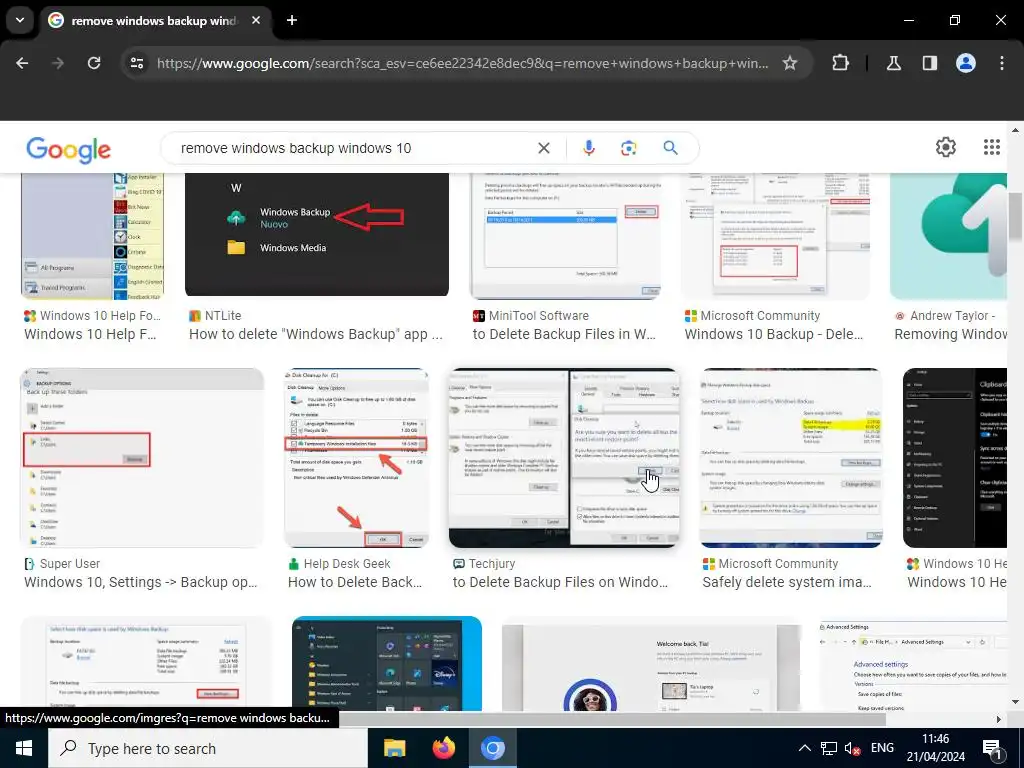
Task: Open 'Safely delete system ima...' thumbnail
Action: coord(791,458)
